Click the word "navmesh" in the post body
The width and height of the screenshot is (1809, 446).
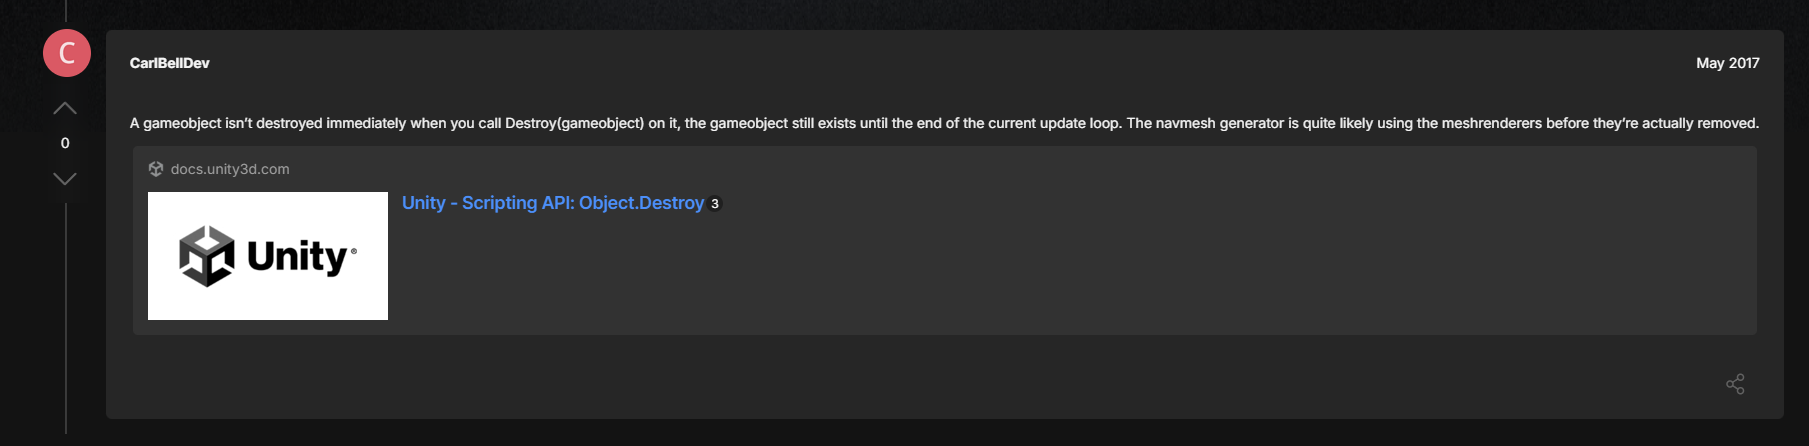click(x=1187, y=123)
